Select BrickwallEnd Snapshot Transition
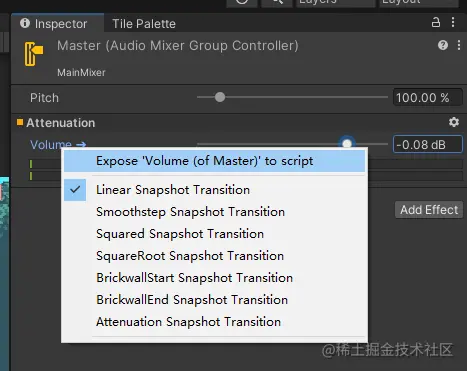 pos(214,300)
